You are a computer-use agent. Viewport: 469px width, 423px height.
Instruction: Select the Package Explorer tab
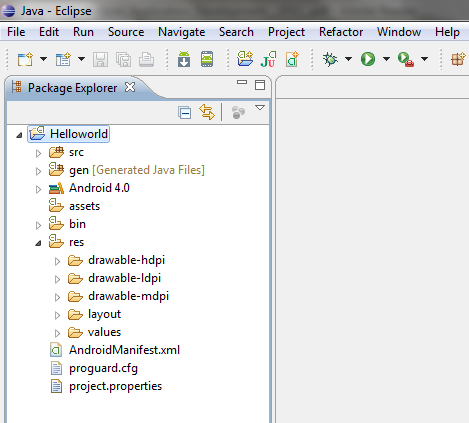[72, 88]
